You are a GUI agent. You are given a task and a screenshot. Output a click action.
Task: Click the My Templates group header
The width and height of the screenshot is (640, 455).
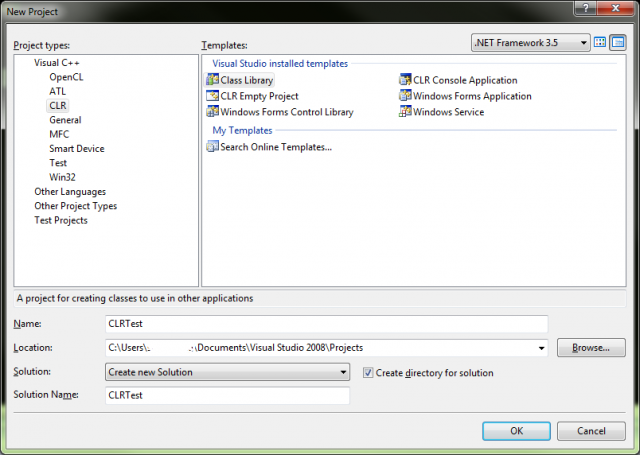(242, 130)
